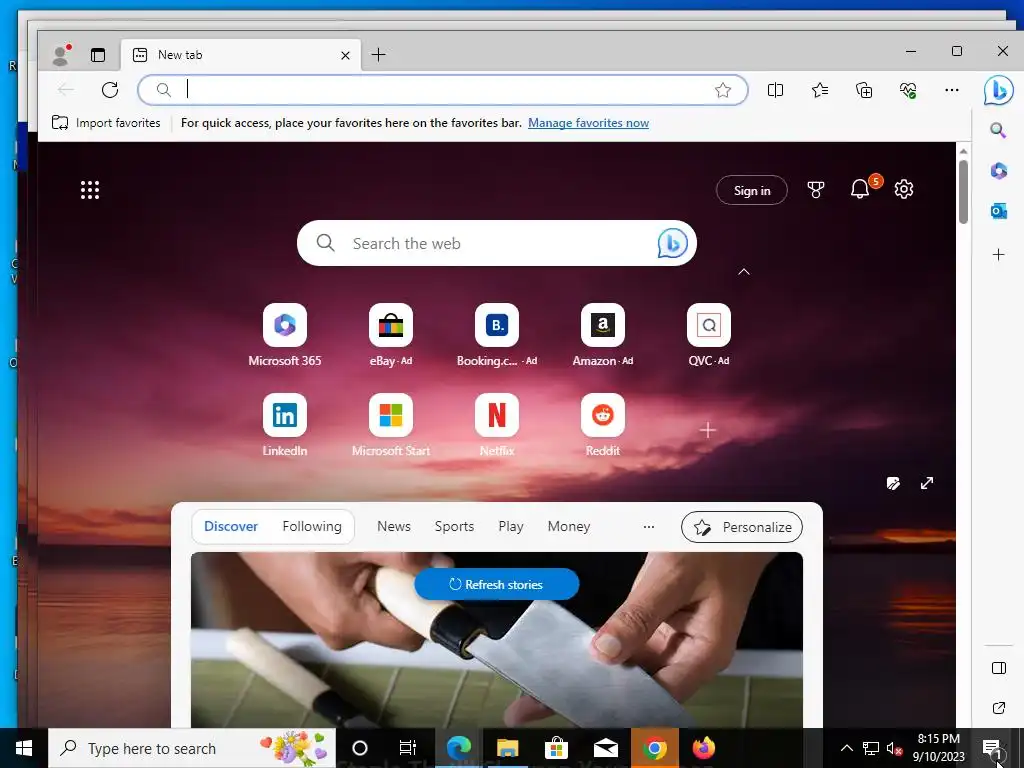Image resolution: width=1024 pixels, height=768 pixels.
Task: Close the New tab tab
Action: point(345,56)
